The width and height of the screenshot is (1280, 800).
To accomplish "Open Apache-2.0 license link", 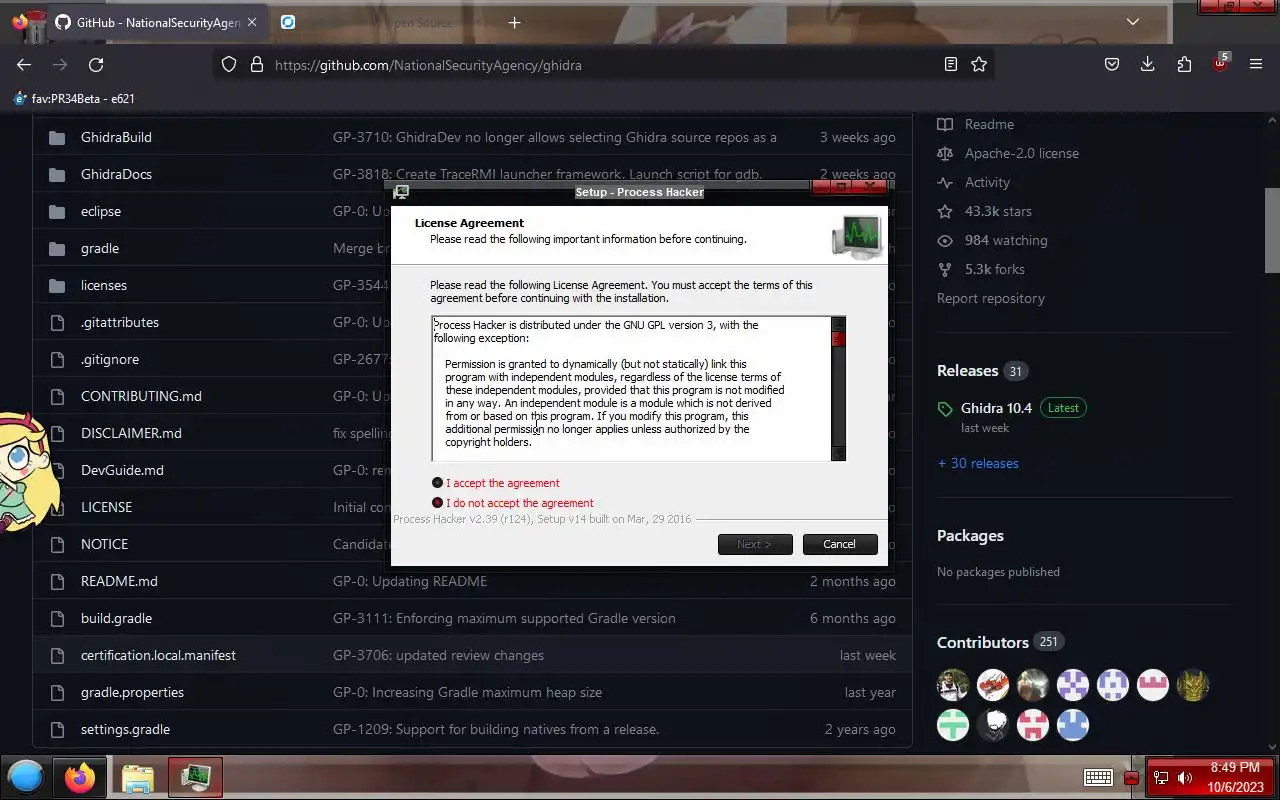I will coord(1008,153).
